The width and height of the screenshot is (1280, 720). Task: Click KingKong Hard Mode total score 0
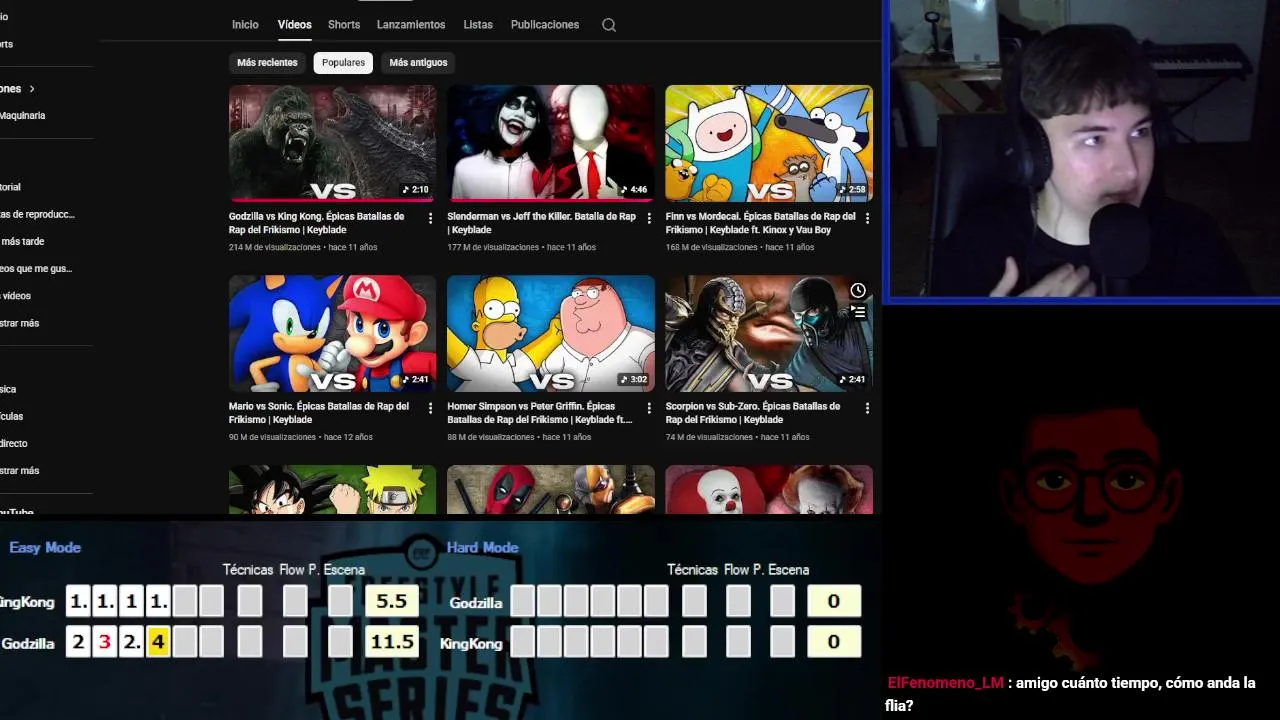tap(834, 642)
